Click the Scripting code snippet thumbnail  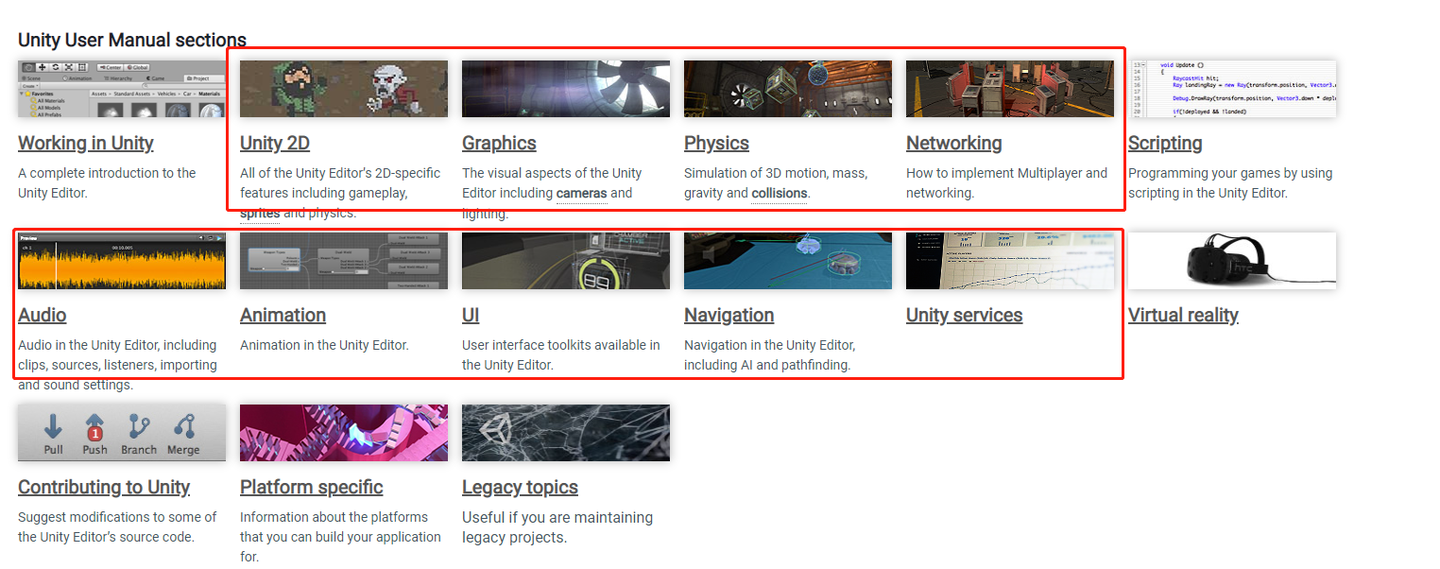[x=1231, y=89]
